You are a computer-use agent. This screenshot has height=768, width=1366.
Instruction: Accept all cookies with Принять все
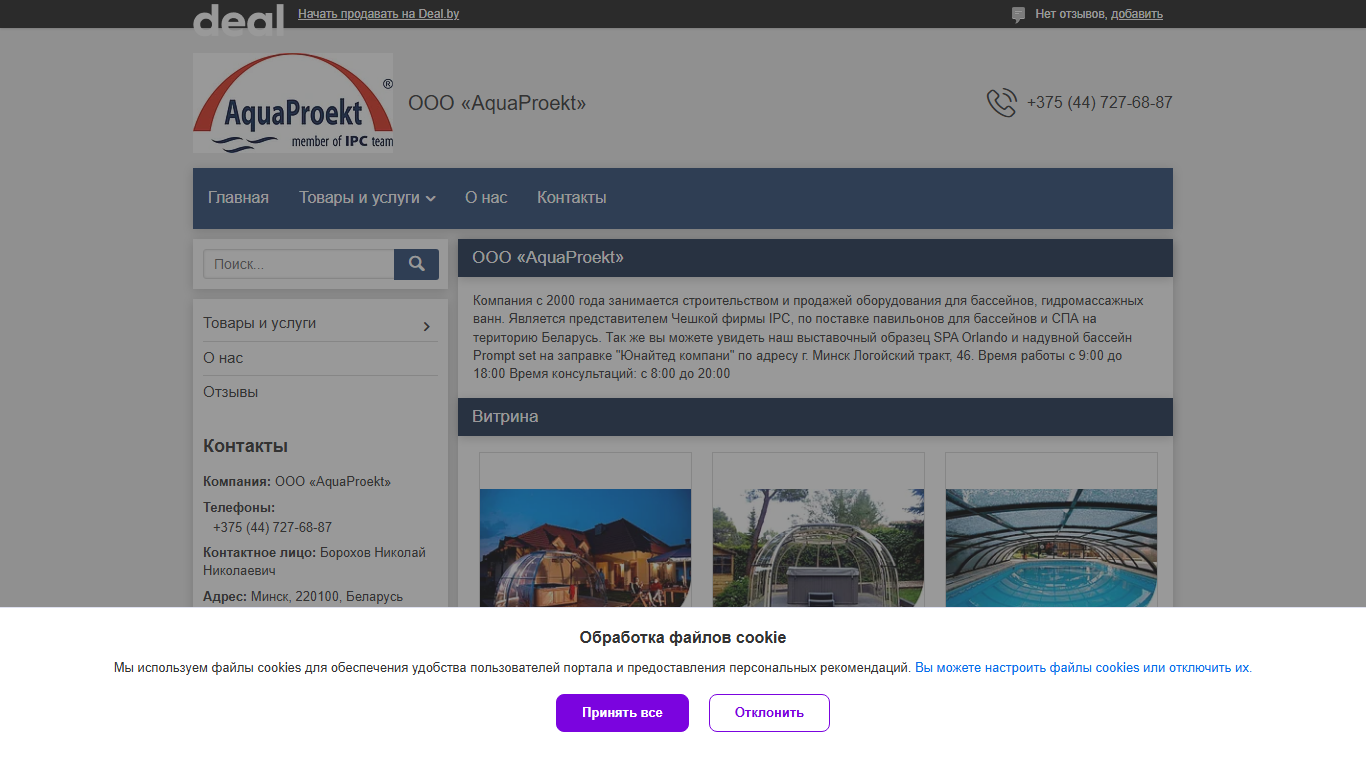tap(622, 713)
